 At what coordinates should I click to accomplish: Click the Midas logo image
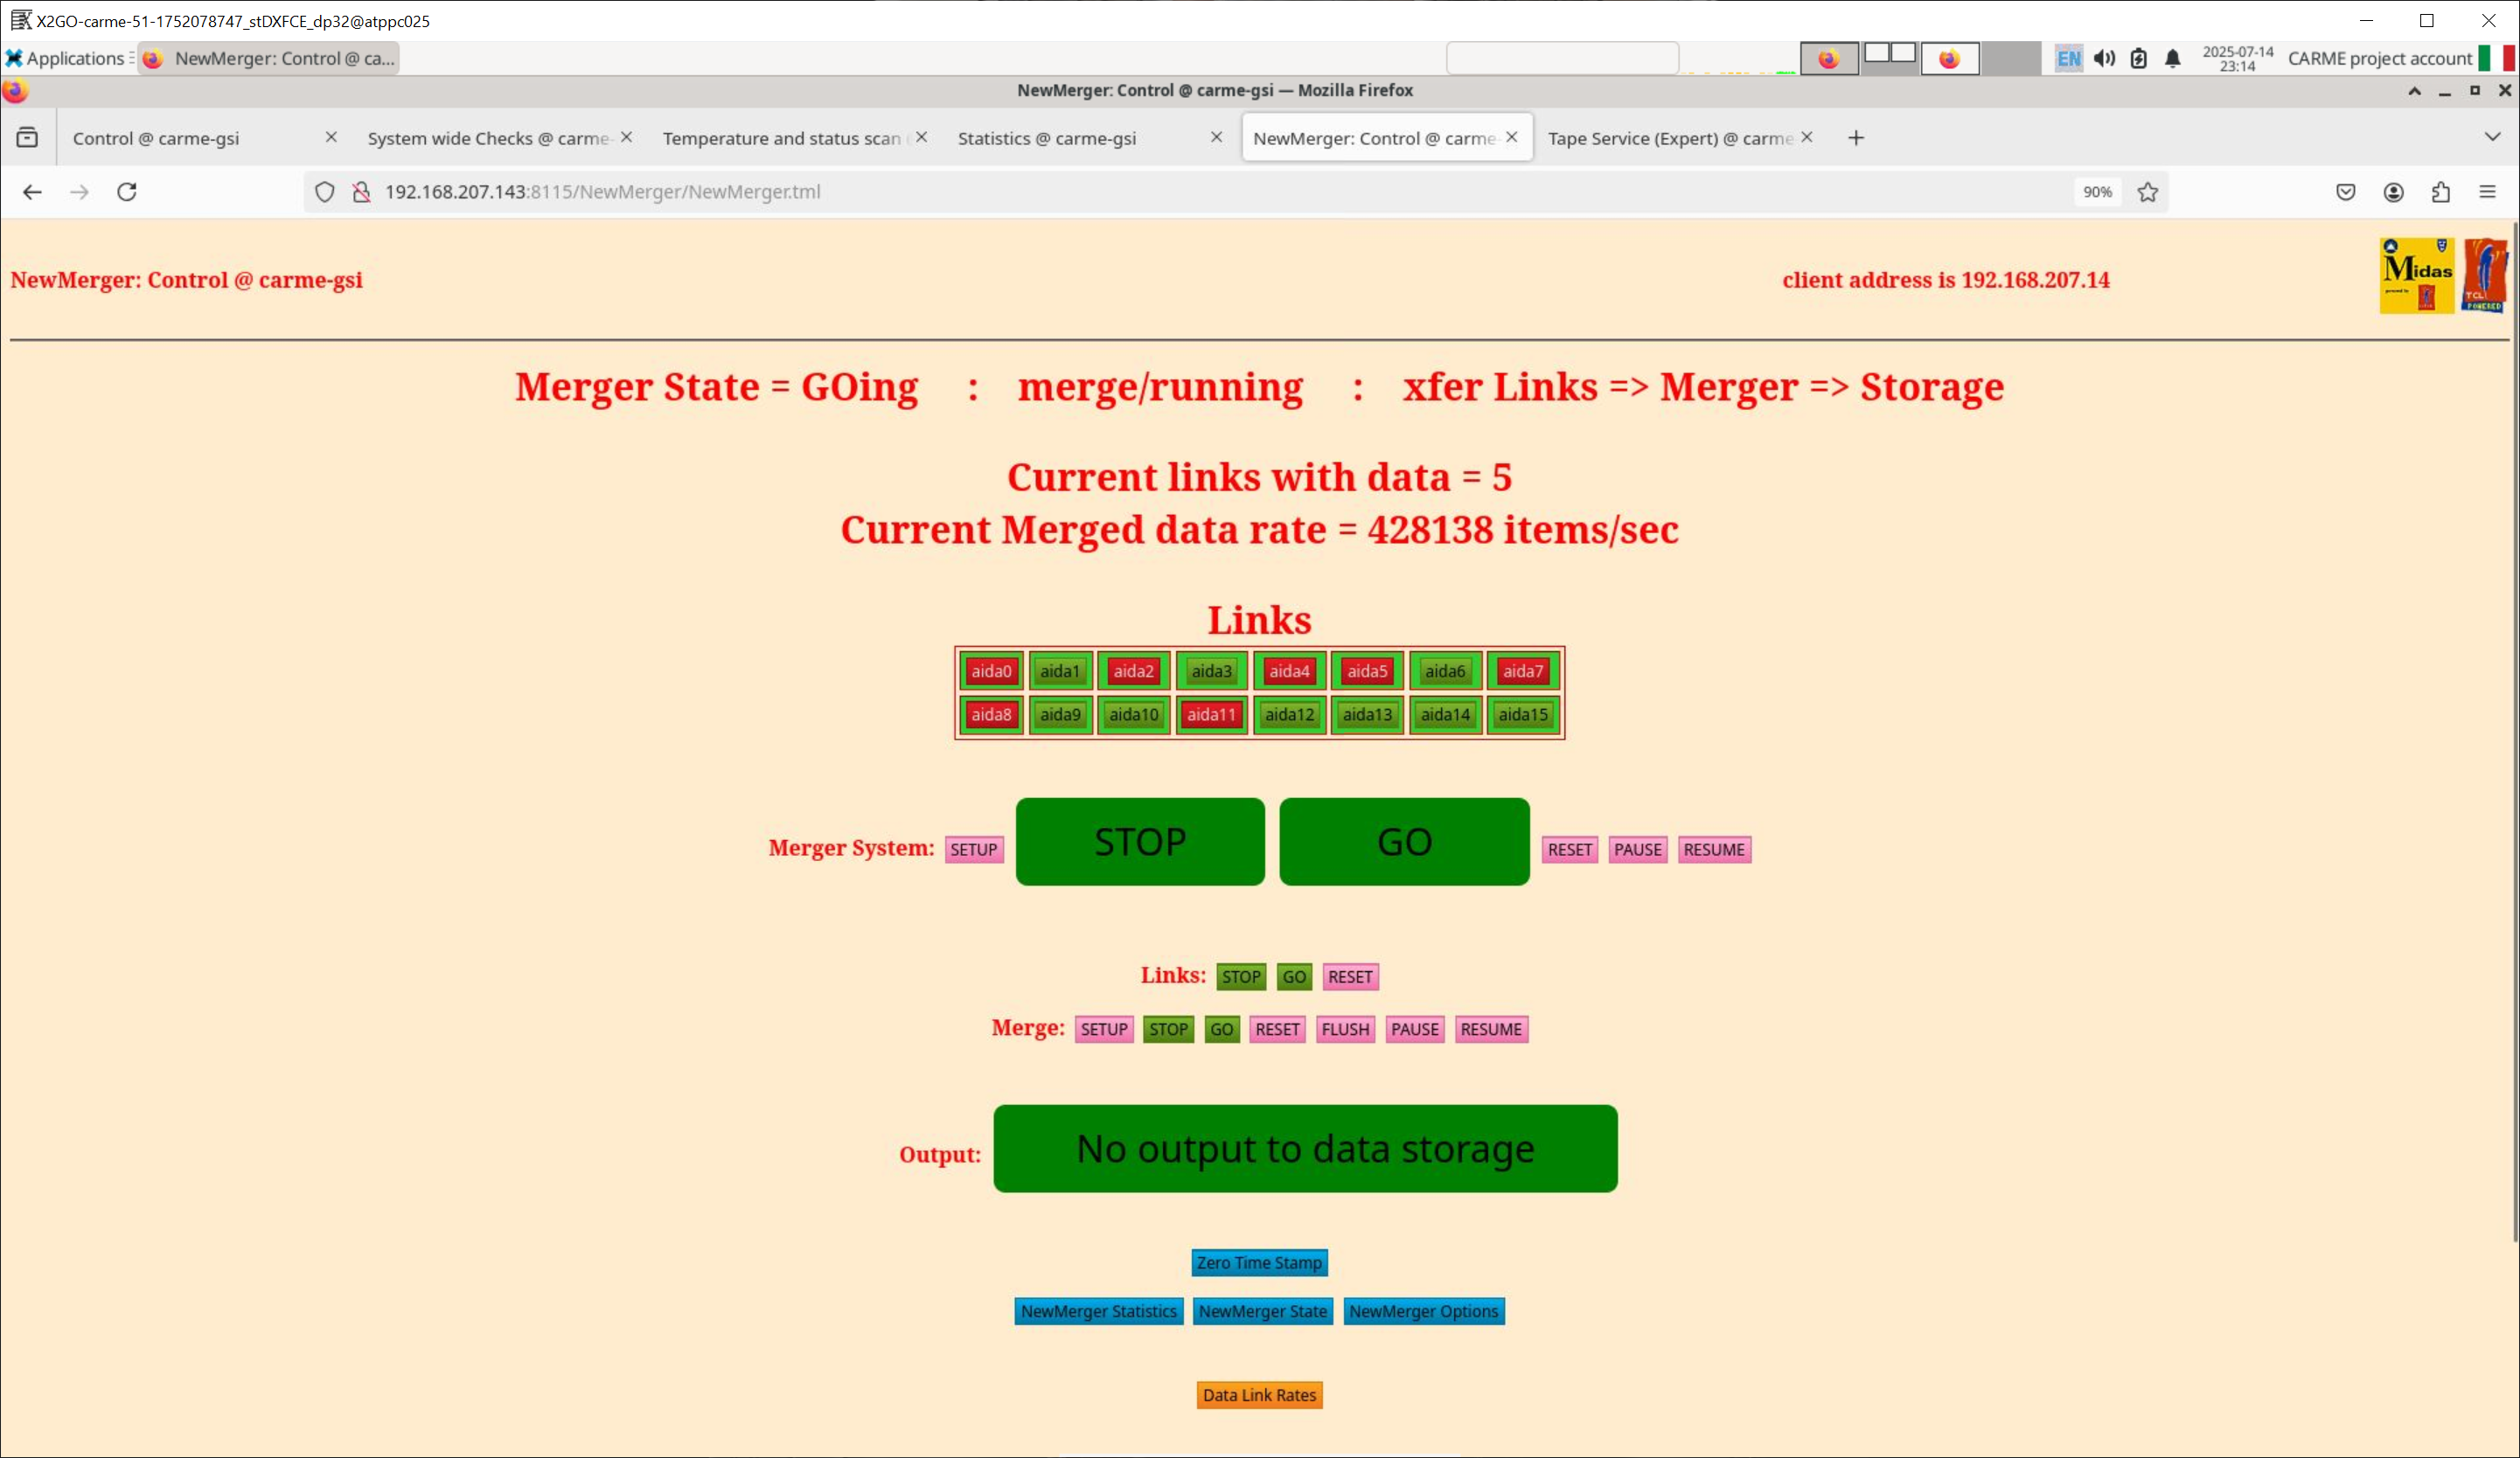coord(2416,276)
